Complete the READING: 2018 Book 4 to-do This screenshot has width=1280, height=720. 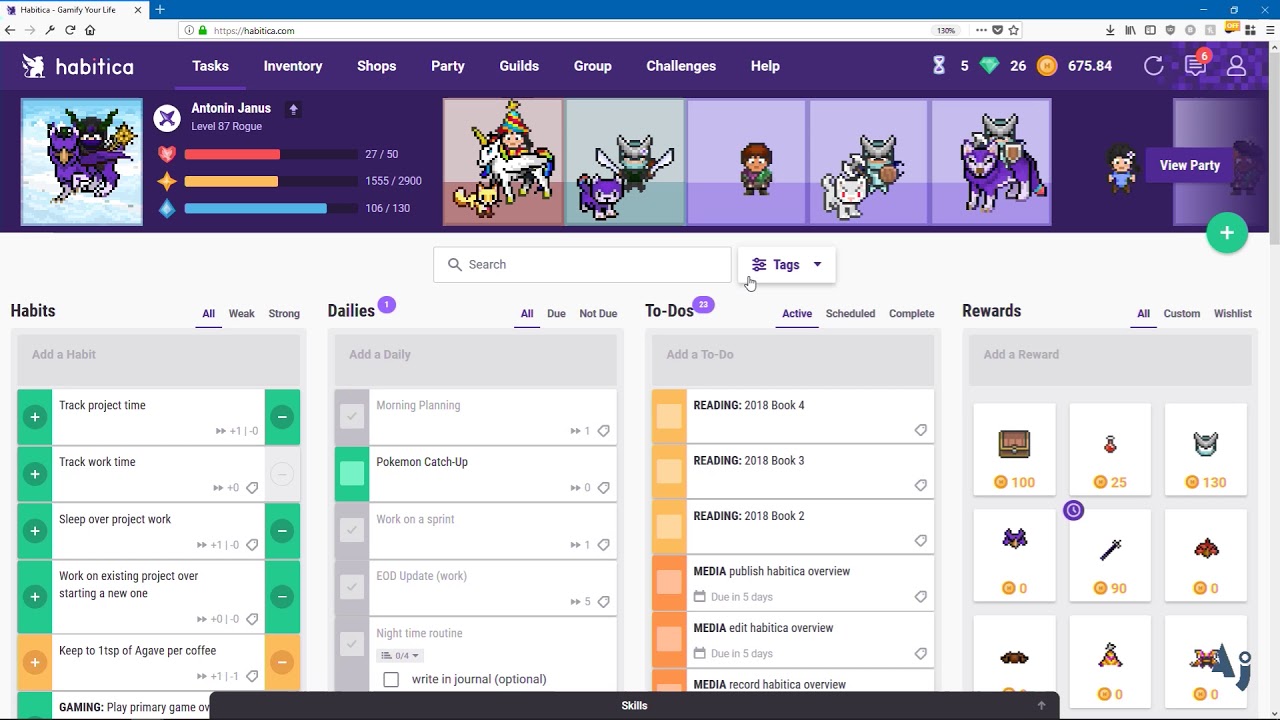tap(669, 417)
